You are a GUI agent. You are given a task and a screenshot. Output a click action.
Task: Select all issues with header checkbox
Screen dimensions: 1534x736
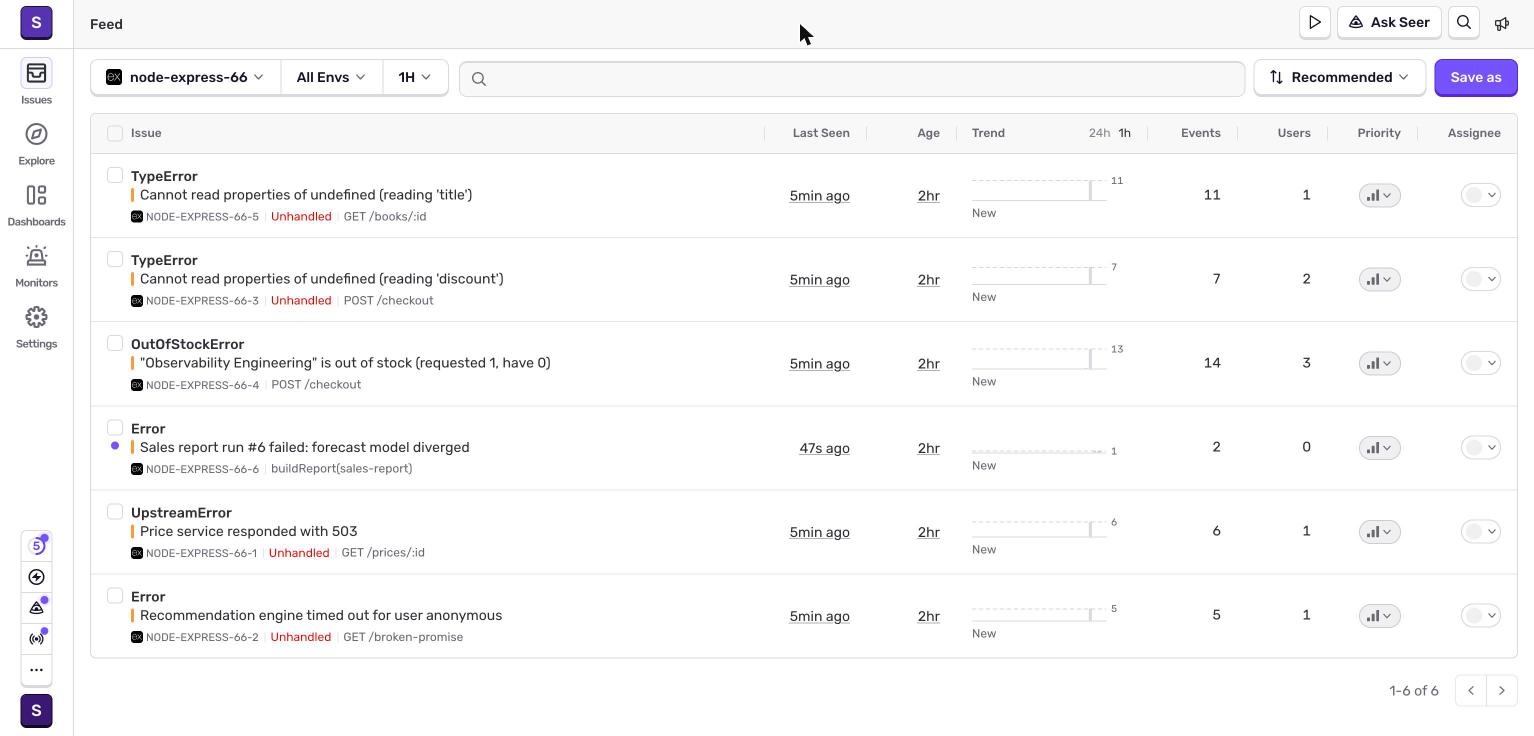(x=115, y=133)
